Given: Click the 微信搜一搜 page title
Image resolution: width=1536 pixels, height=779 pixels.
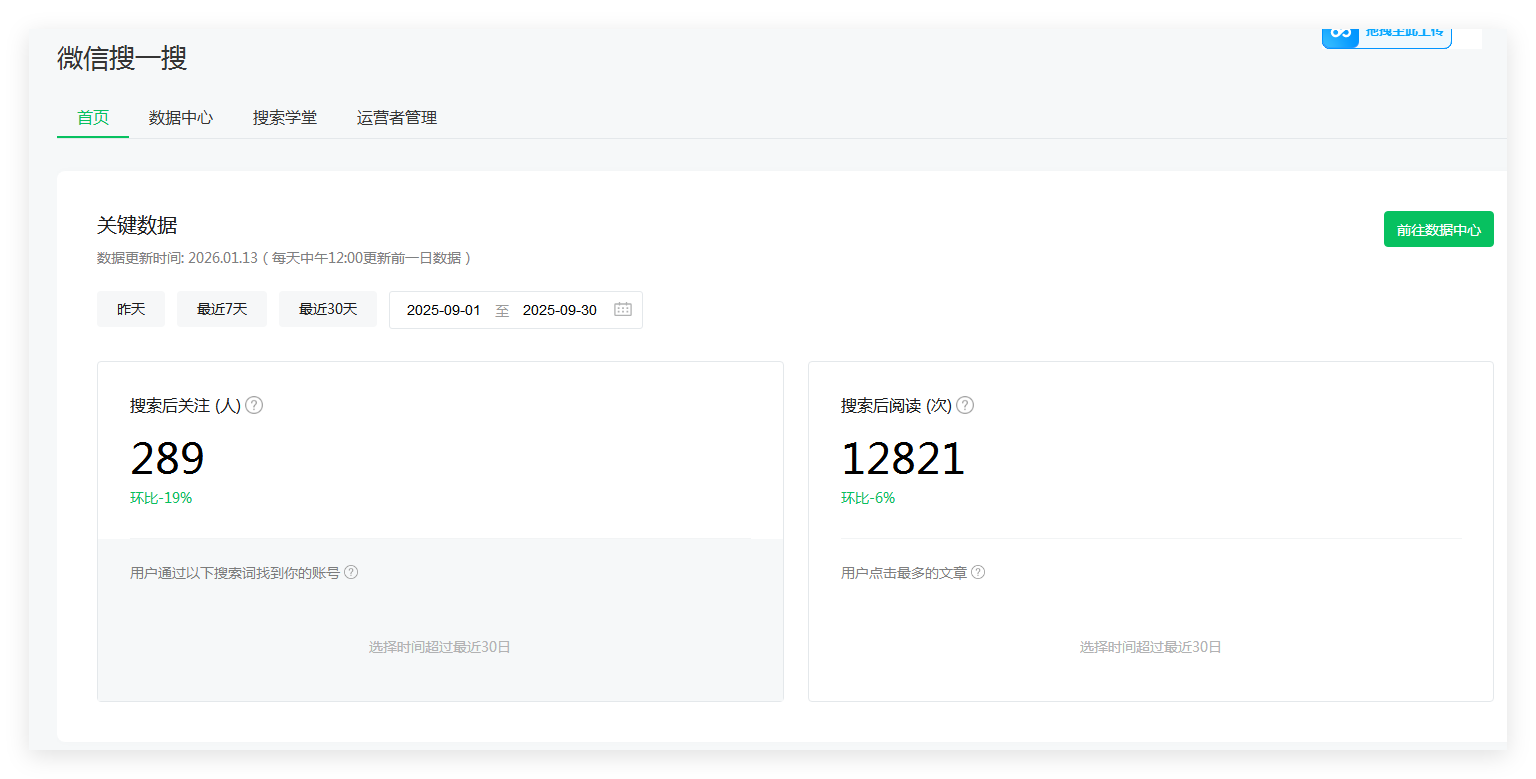Looking at the screenshot, I should coord(122,58).
